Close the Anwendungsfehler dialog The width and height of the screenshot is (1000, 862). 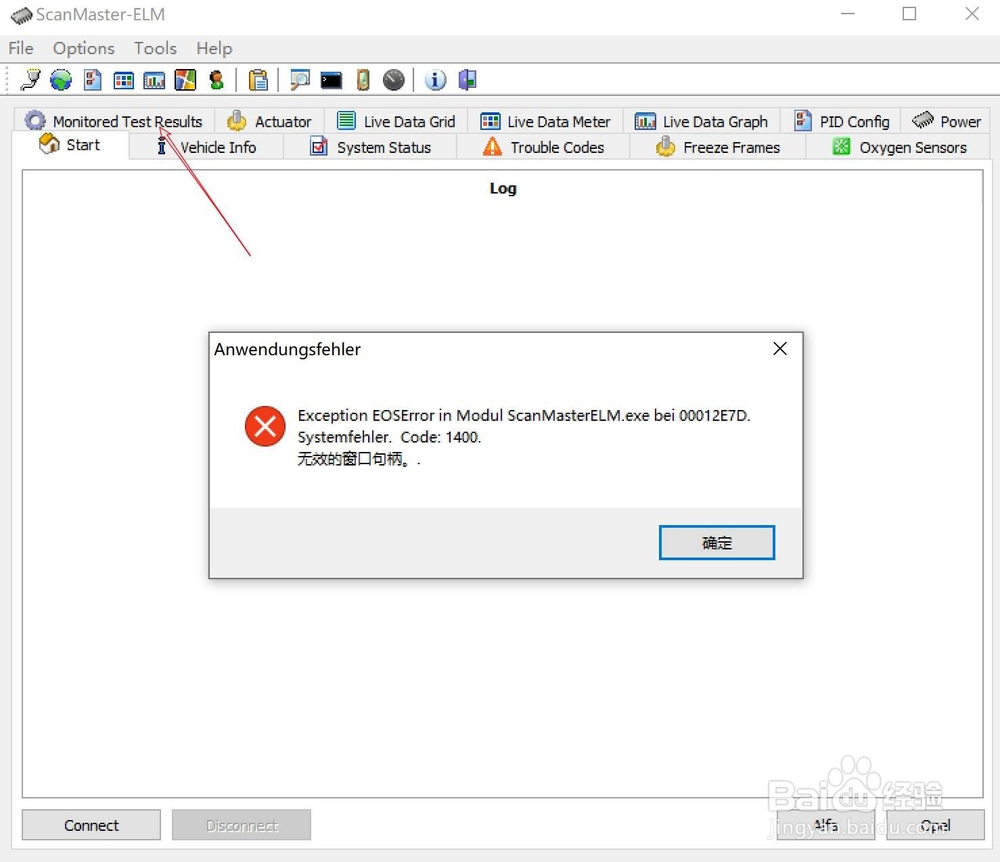779,349
